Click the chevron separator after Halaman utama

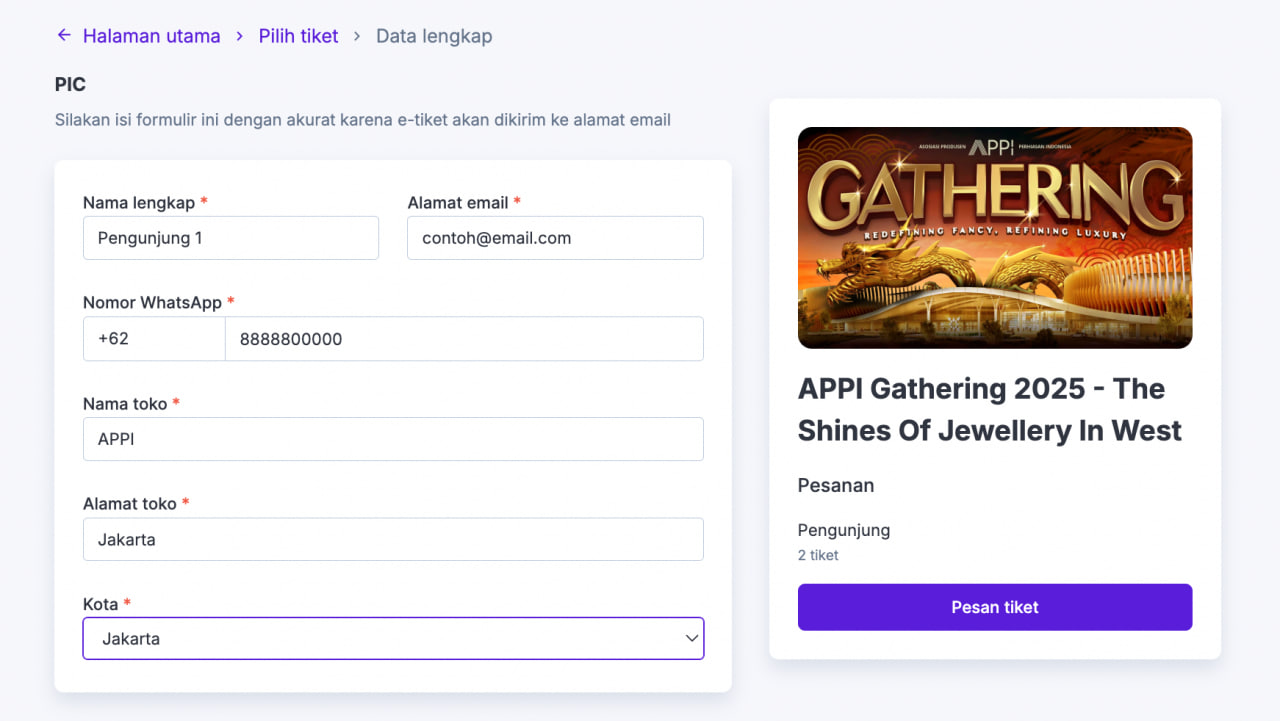[x=240, y=36]
